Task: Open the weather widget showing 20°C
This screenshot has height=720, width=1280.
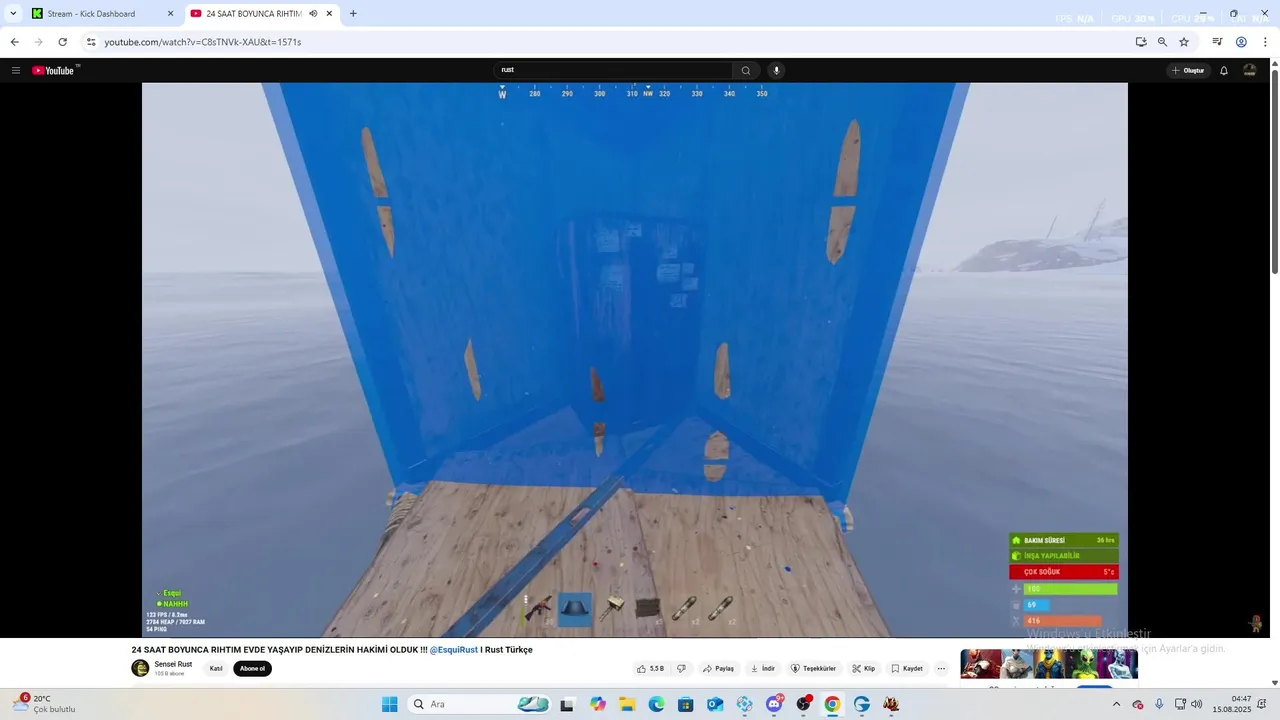Action: (44, 704)
